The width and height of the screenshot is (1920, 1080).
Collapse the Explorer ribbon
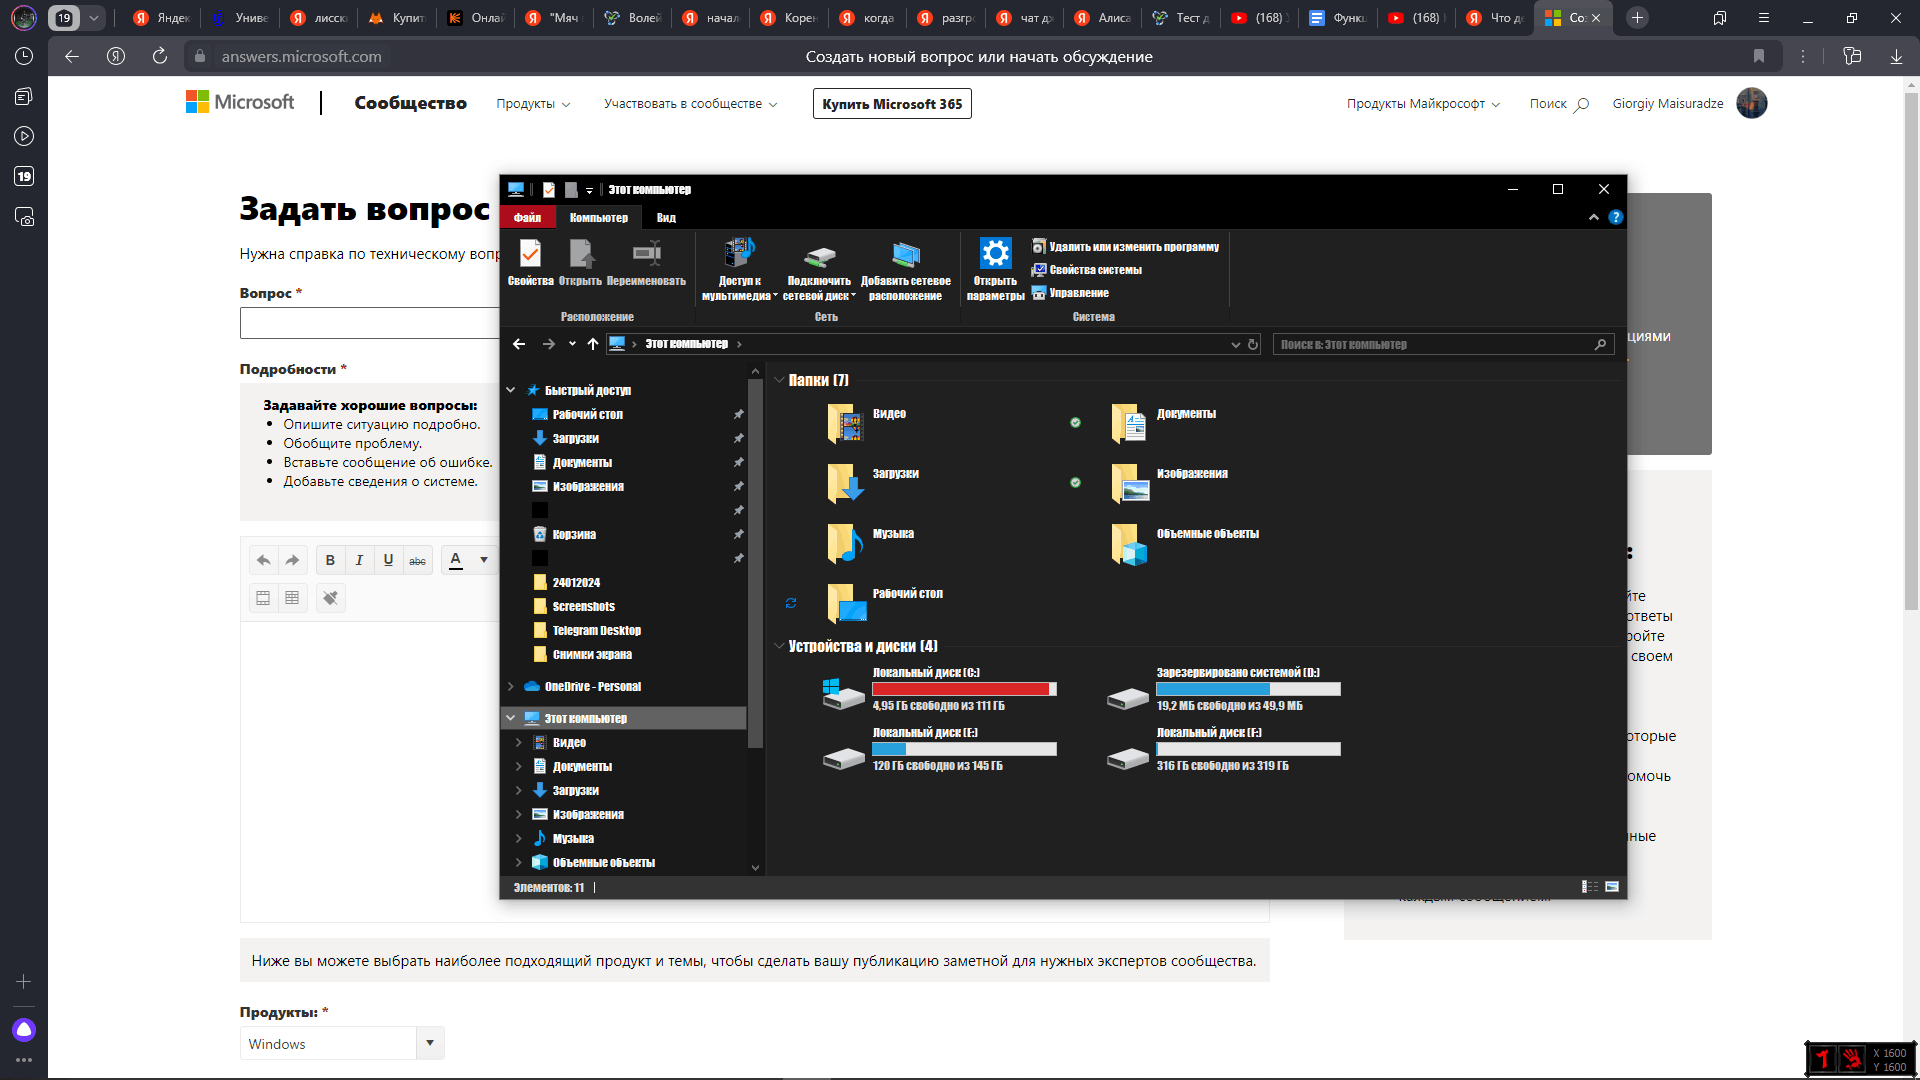(1594, 217)
